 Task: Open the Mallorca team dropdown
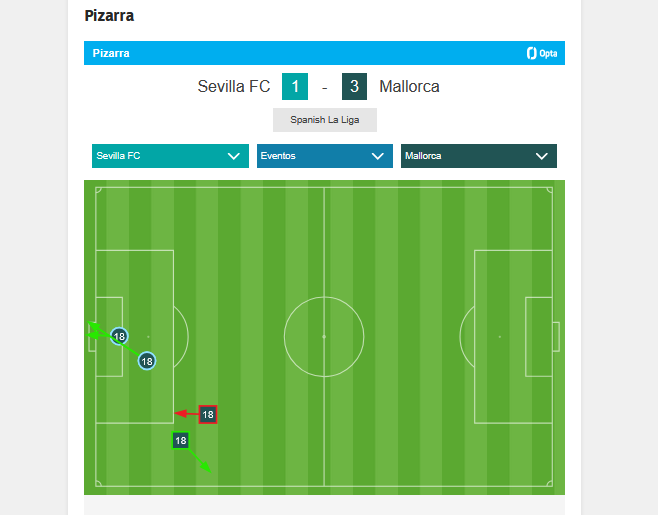(x=478, y=156)
